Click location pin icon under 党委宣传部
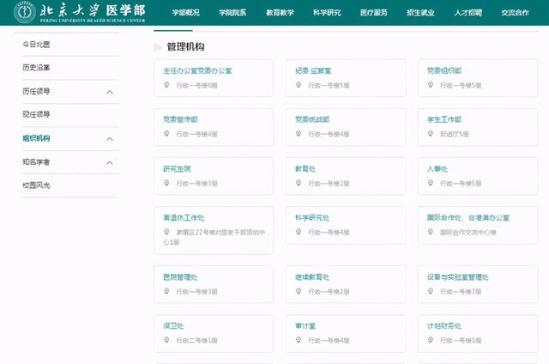 pos(167,133)
